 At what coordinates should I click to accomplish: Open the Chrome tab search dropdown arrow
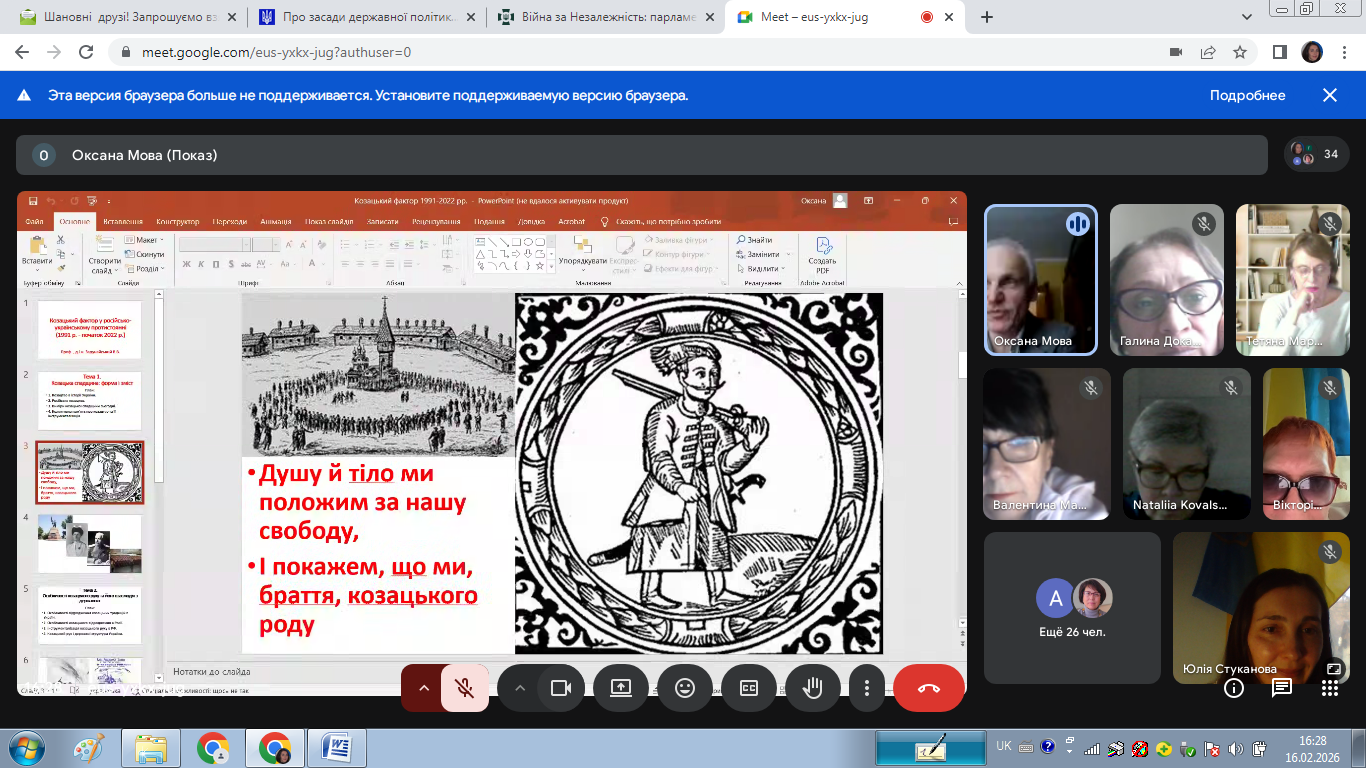tap(1247, 17)
